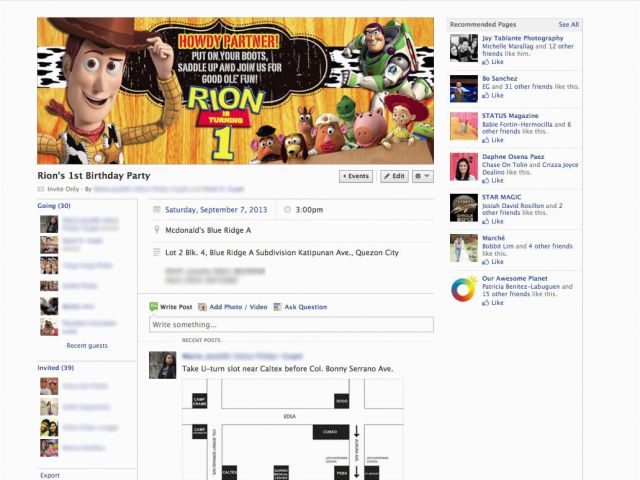Screen dimensions: 640x480
Task: Click the Recent guests link
Action: coord(87,345)
